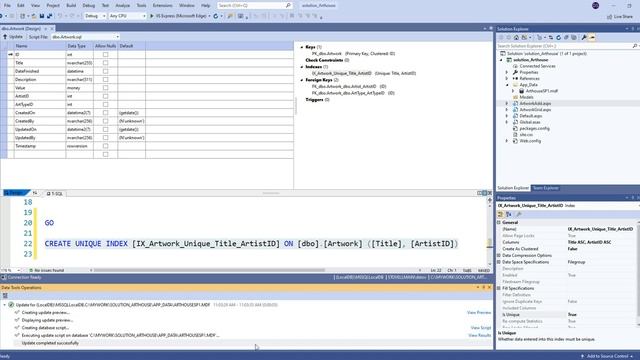Click the Save icon in the main toolbar

(x=42, y=16)
